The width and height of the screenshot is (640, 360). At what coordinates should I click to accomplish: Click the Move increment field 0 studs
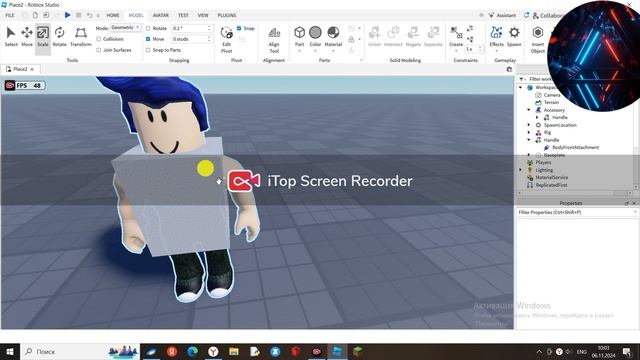192,39
